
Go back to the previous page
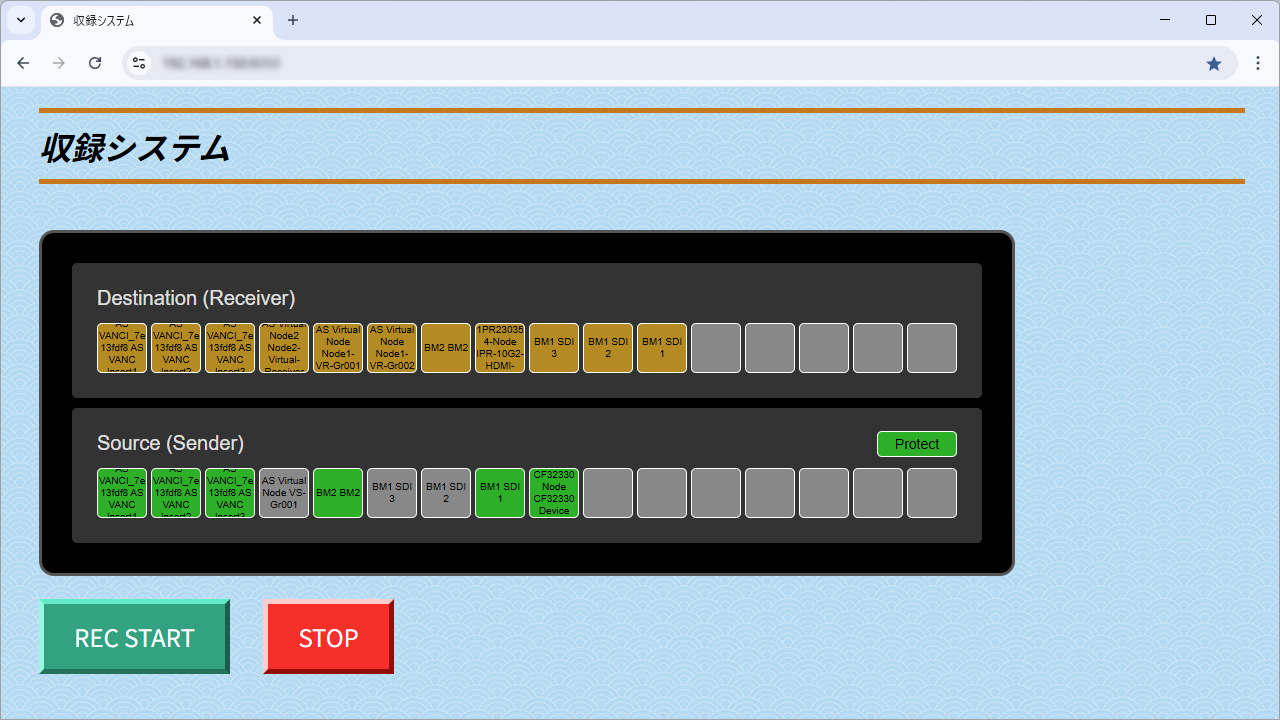pyautogui.click(x=23, y=63)
